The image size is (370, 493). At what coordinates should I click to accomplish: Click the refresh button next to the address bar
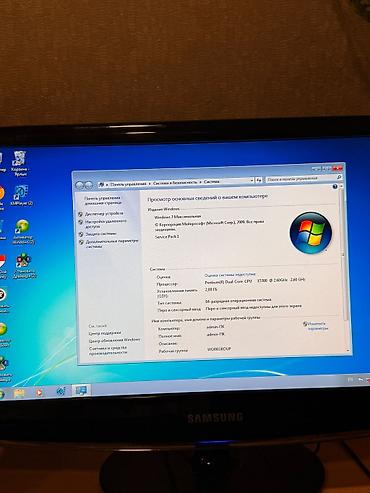click(x=259, y=180)
